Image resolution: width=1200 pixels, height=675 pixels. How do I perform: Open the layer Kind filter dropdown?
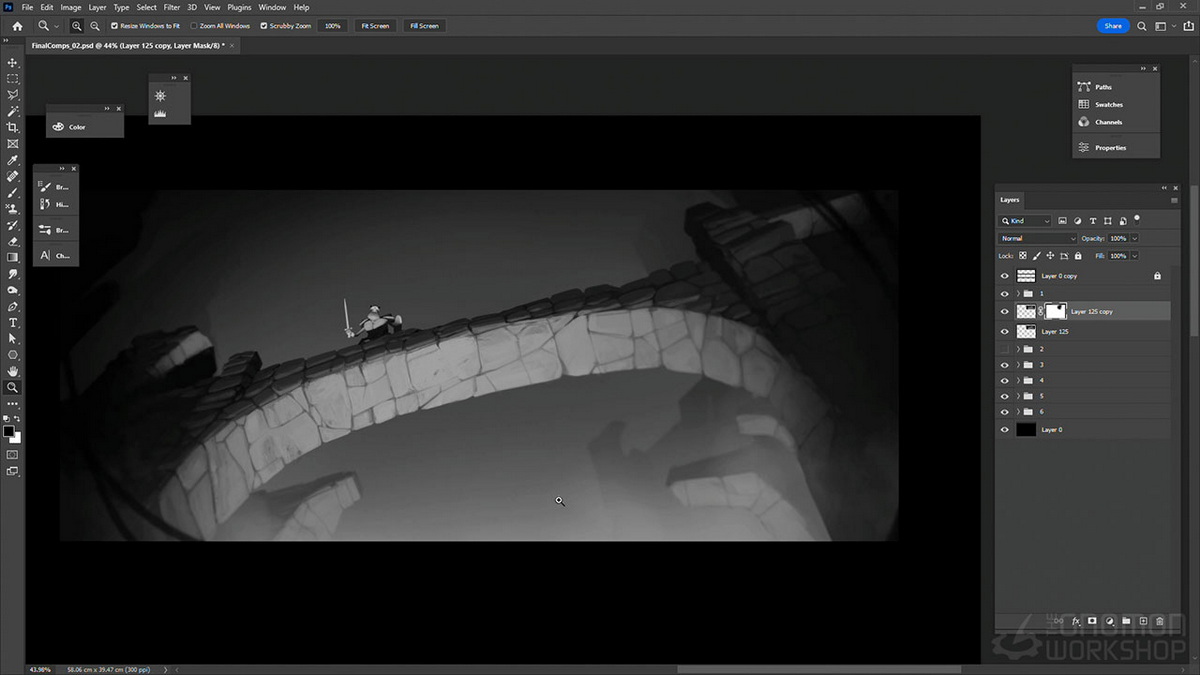tap(1026, 221)
